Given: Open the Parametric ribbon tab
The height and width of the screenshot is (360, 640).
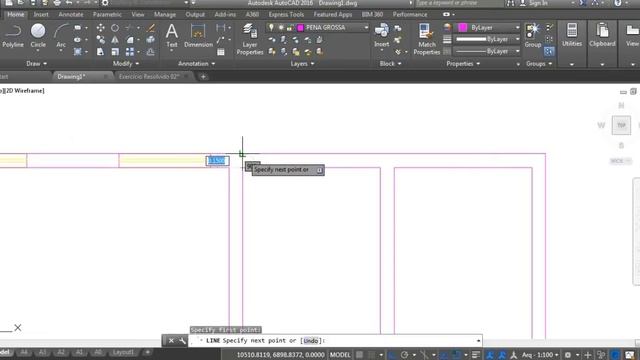Looking at the screenshot, I should click(107, 14).
